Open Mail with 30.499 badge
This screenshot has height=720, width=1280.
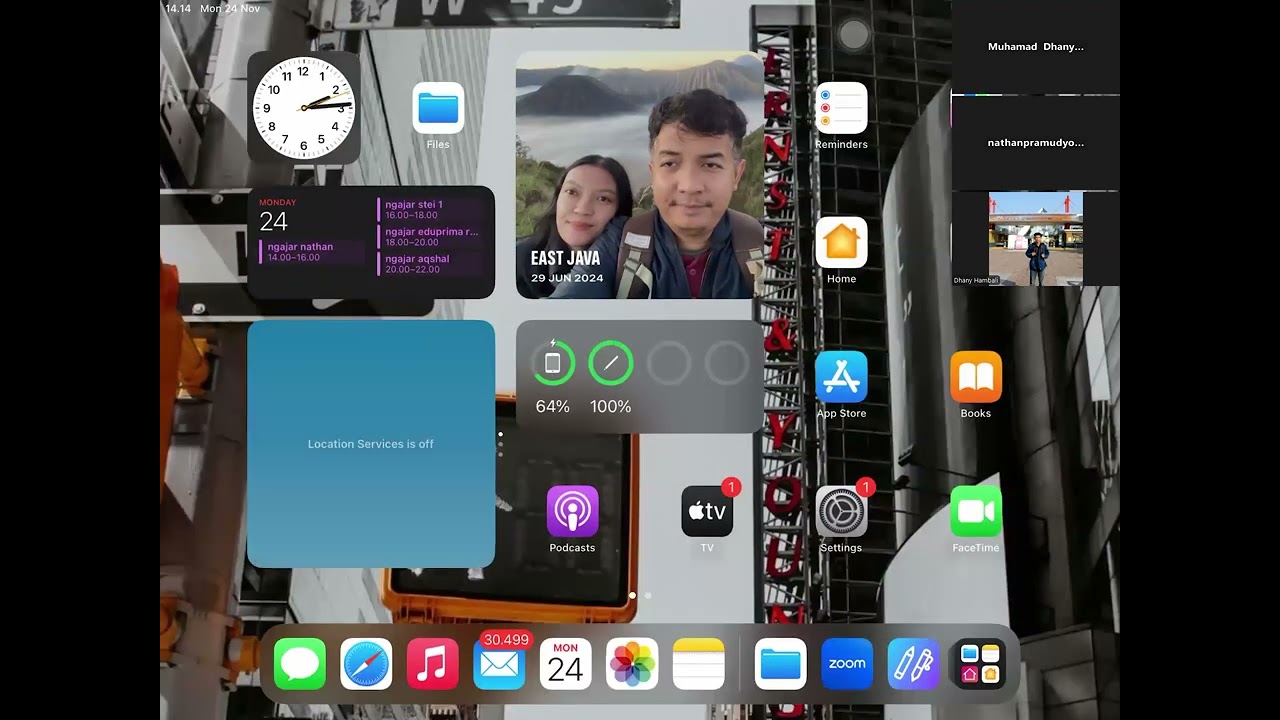[x=499, y=664]
